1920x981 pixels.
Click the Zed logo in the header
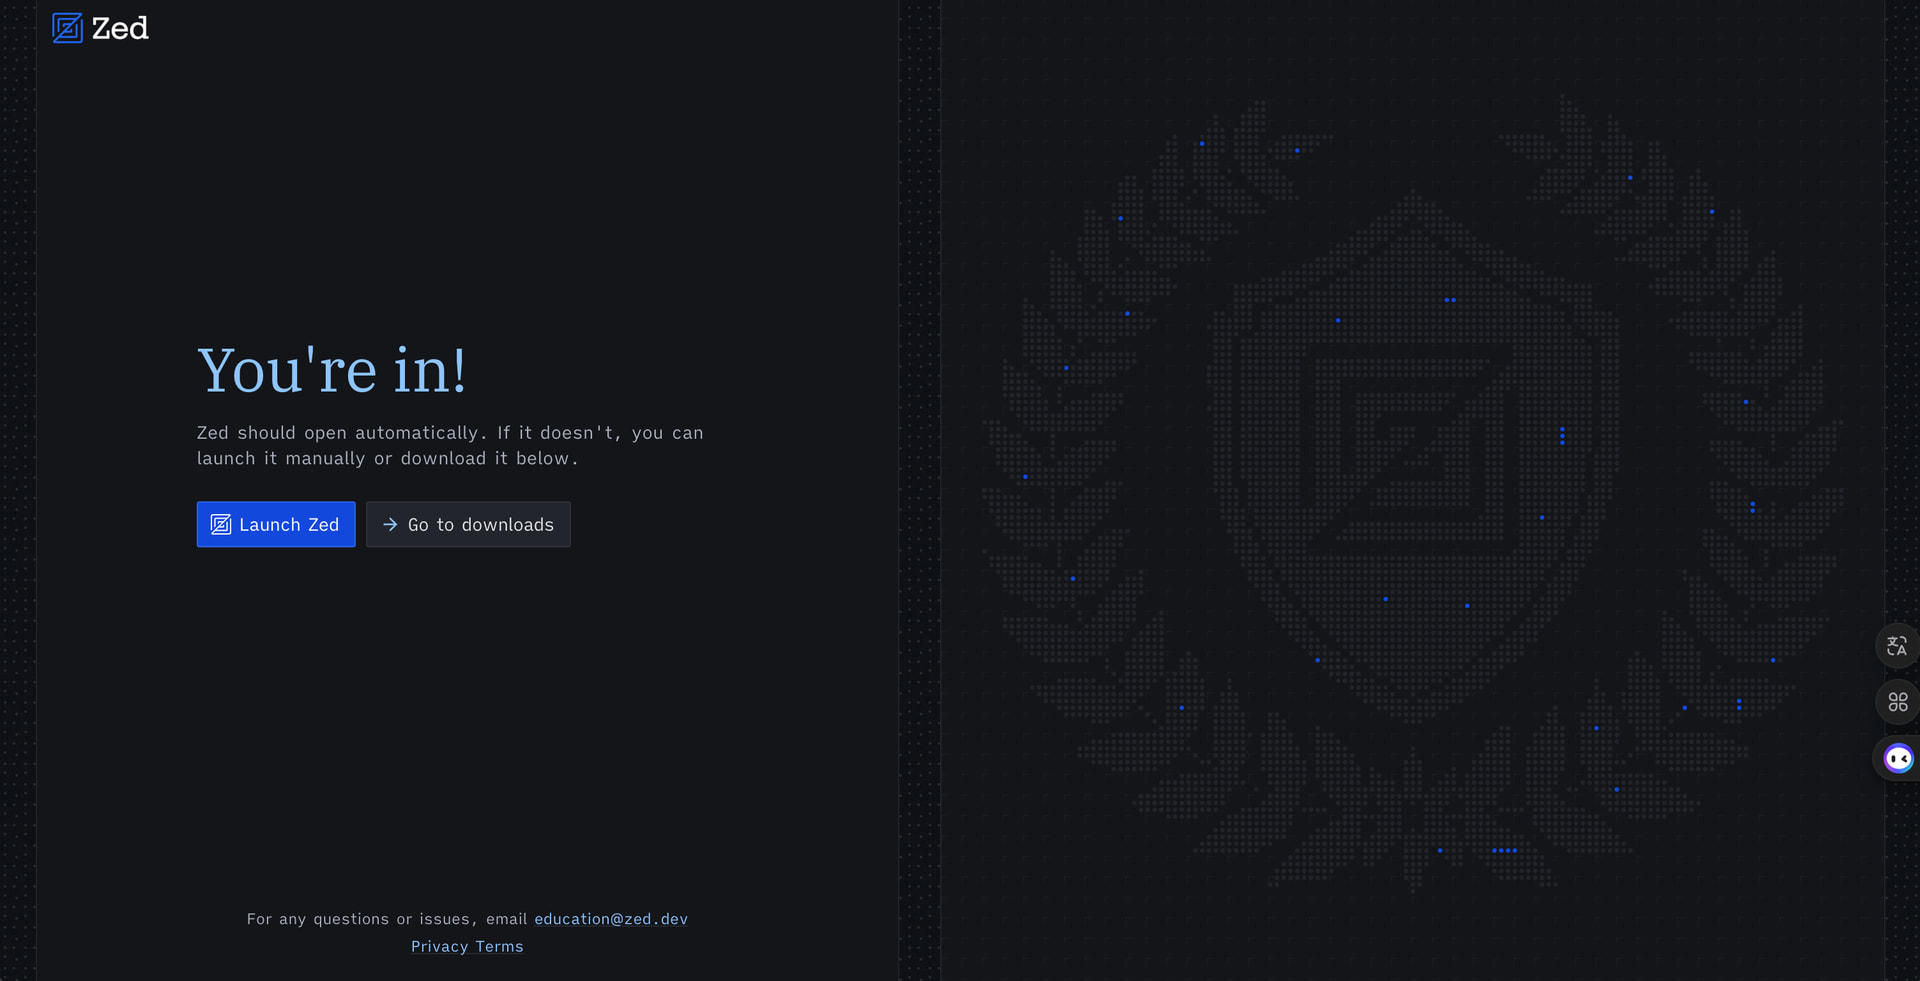[x=100, y=28]
